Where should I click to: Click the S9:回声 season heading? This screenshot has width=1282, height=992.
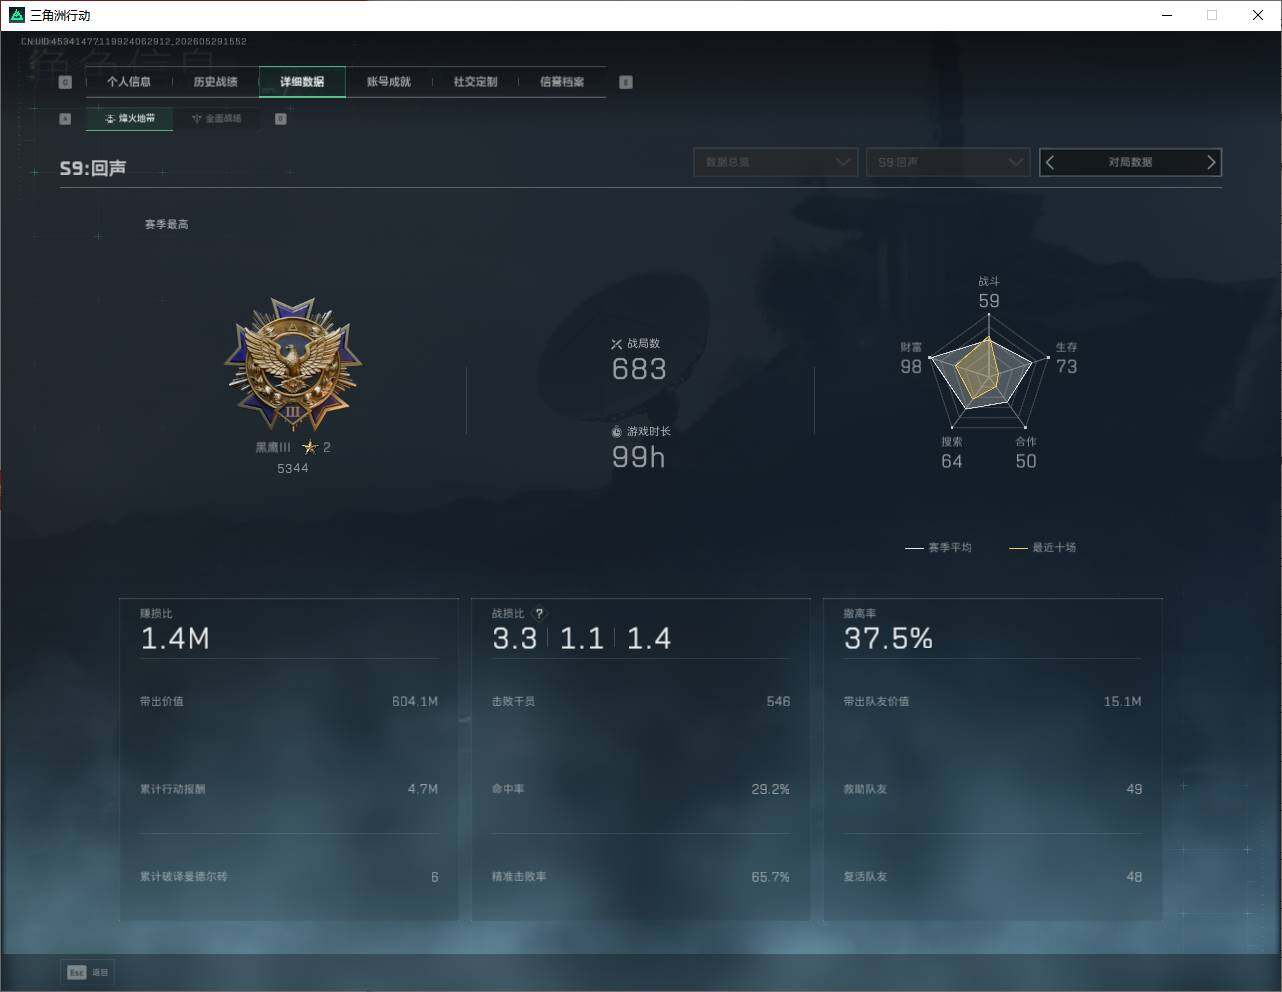tap(93, 168)
